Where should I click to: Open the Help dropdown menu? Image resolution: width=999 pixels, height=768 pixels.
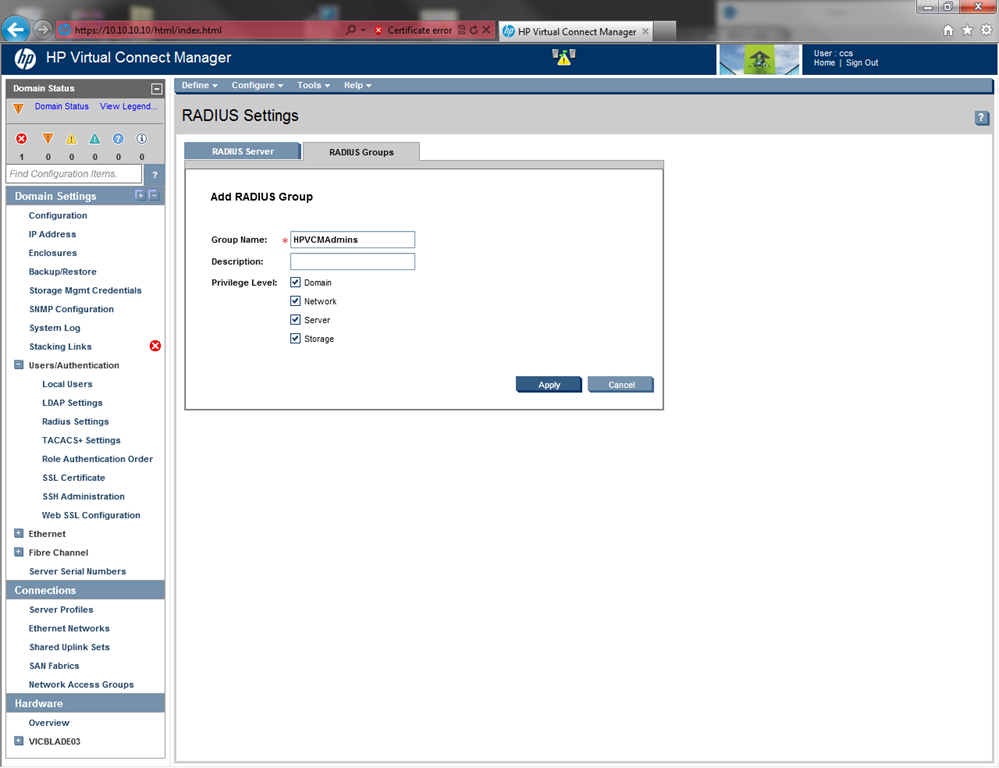357,85
